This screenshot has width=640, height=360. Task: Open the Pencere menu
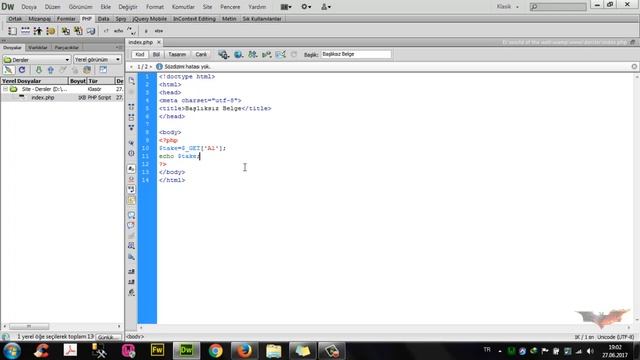pyautogui.click(x=230, y=7)
